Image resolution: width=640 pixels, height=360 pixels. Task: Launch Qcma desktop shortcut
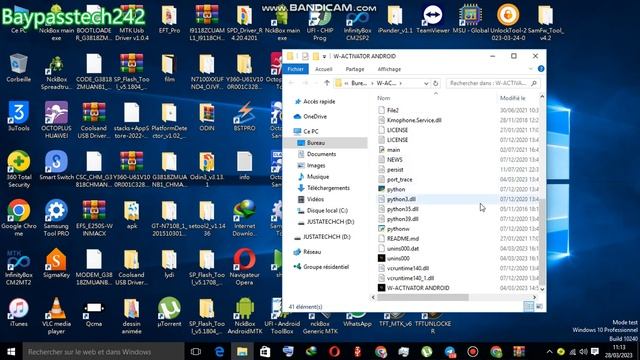click(94, 312)
